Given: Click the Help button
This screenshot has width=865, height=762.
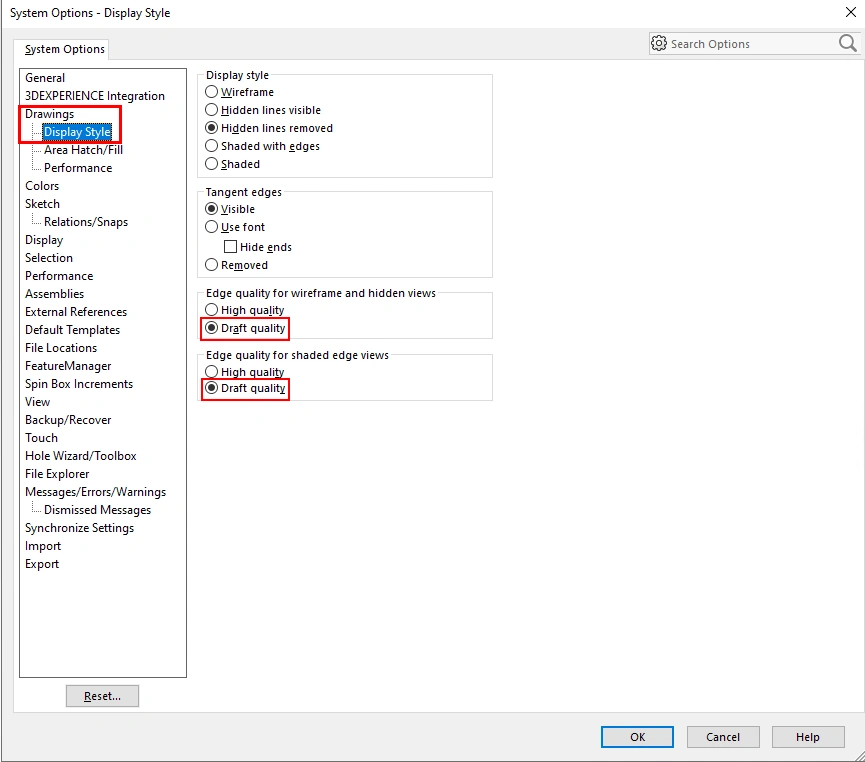Looking at the screenshot, I should click(x=808, y=737).
